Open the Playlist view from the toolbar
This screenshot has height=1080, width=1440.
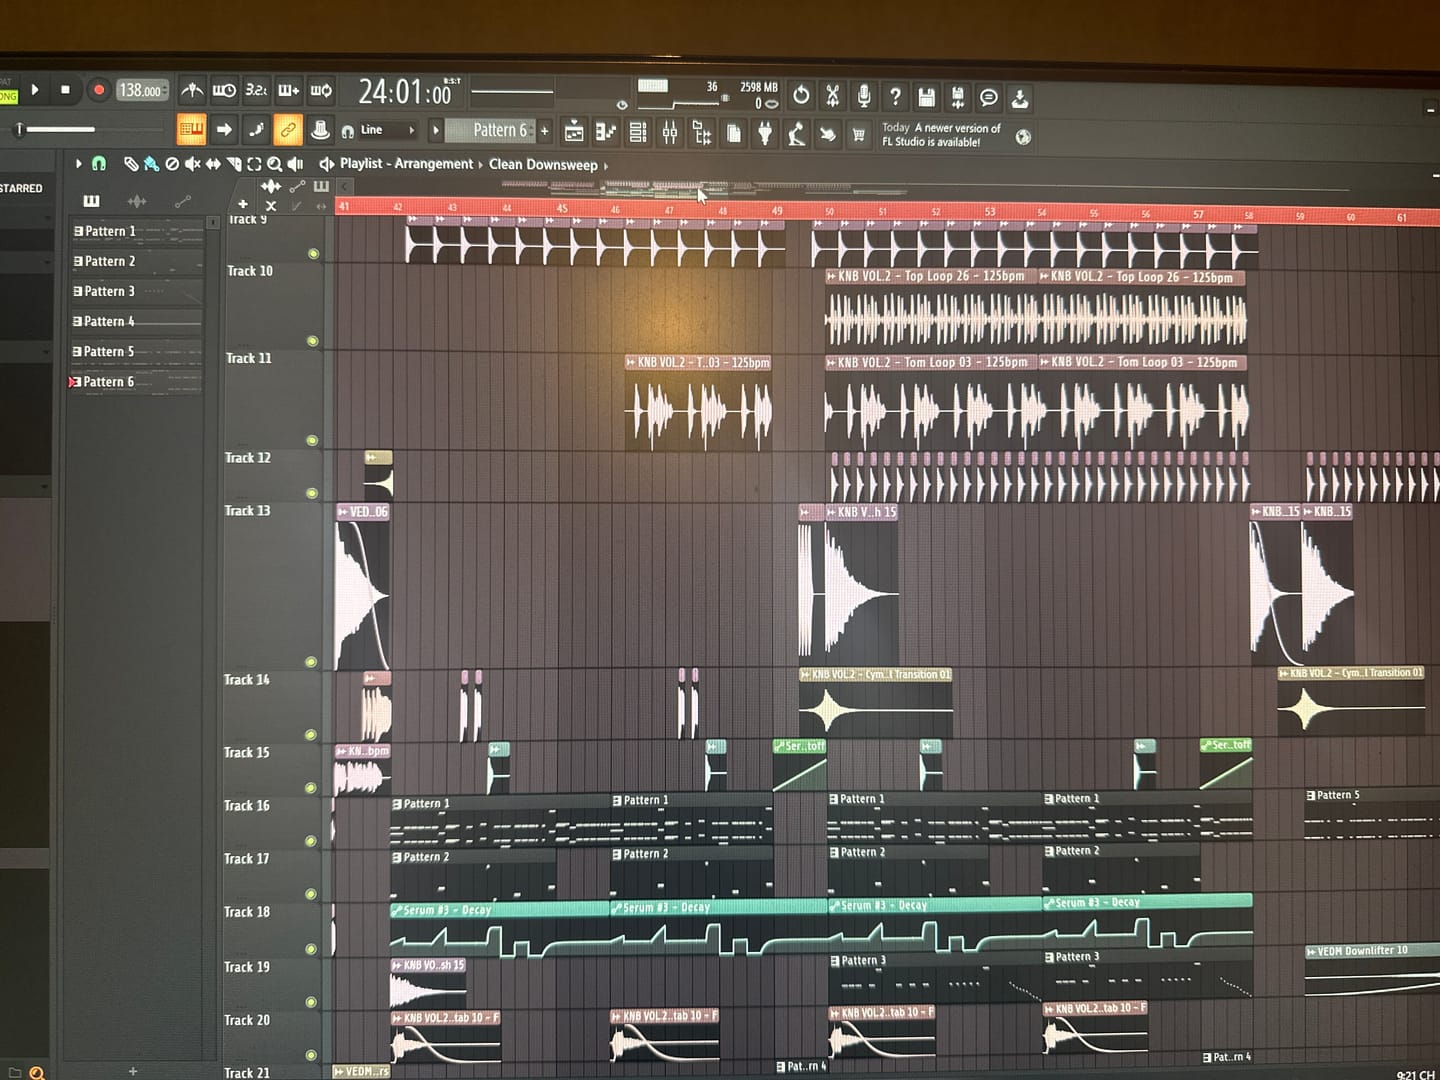574,131
